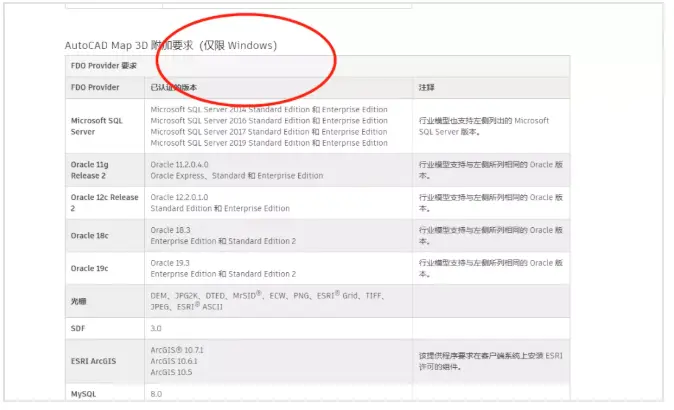Select the 'Oracle 11.2.0.4.0' version text
Viewport: 674px width, 410px height.
pos(179,165)
